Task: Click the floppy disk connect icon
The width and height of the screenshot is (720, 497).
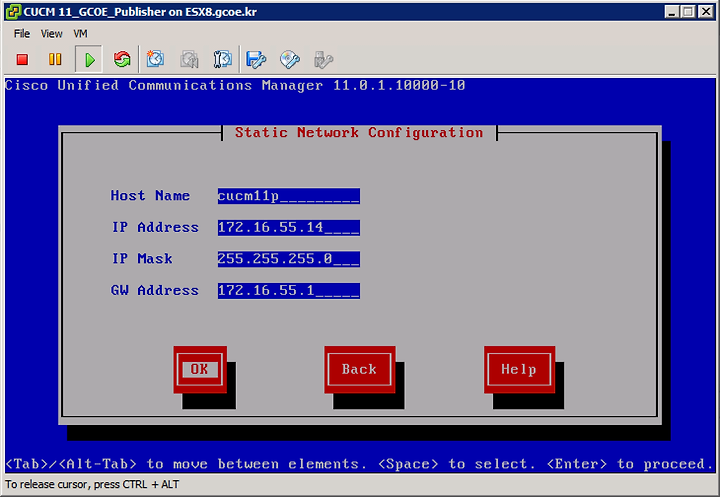Action: pyautogui.click(x=256, y=59)
